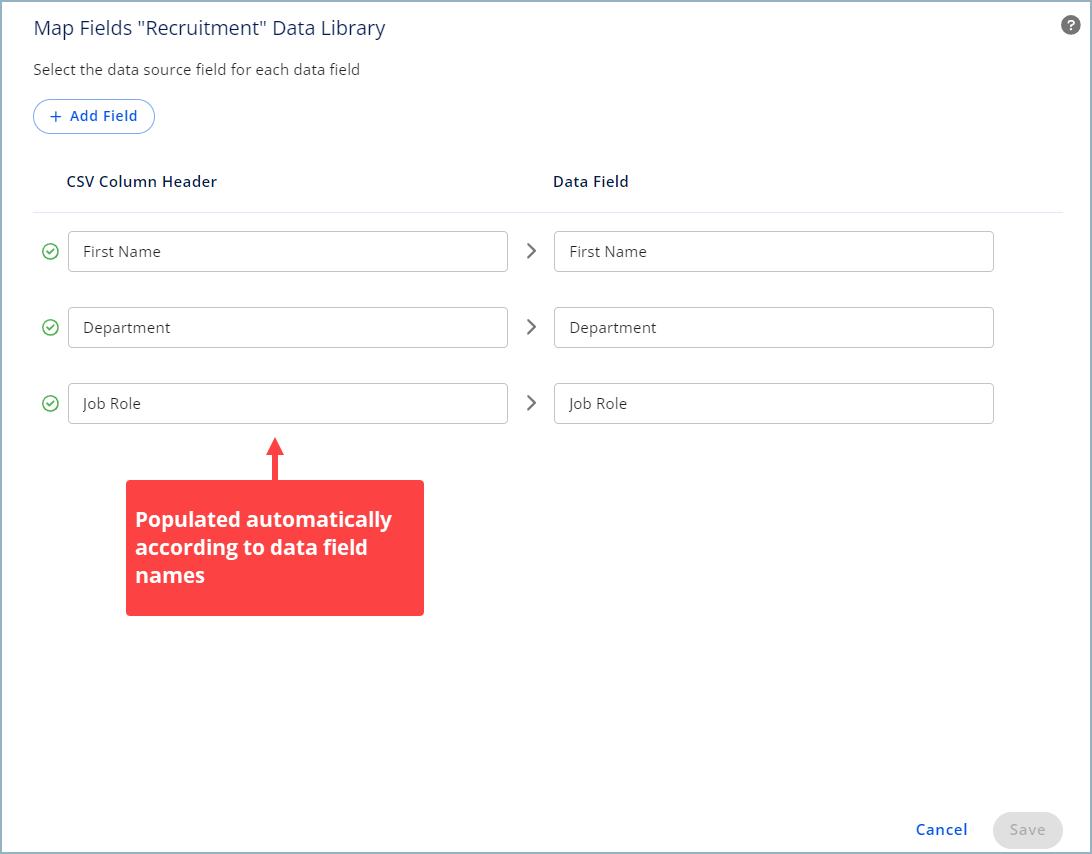The width and height of the screenshot is (1092, 854).
Task: Click the arrow chevron in the Job Role row
Action: (x=531, y=403)
